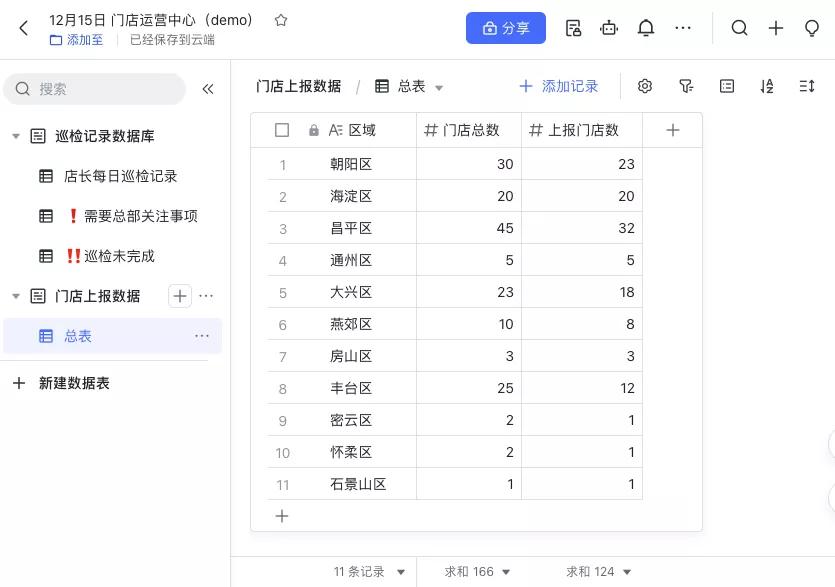
Task: Click the automation robot icon in the top bar
Action: pyautogui.click(x=609, y=28)
